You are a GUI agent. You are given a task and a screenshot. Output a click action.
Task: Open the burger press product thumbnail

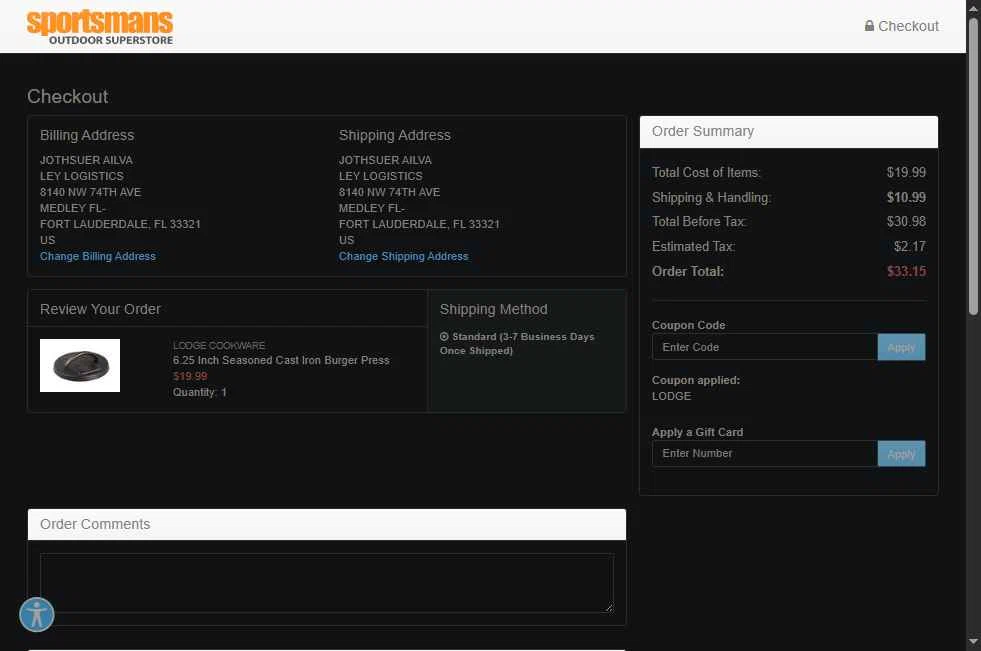80,365
